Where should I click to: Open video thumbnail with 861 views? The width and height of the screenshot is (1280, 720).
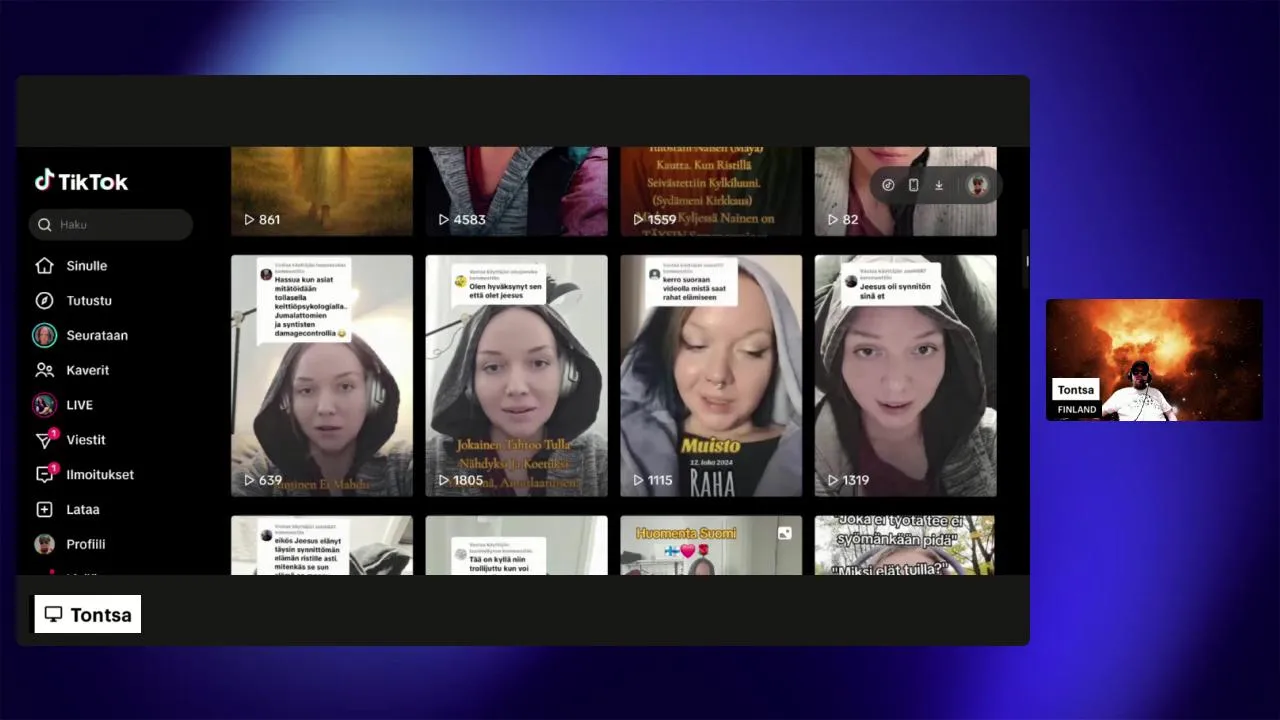coord(322,191)
